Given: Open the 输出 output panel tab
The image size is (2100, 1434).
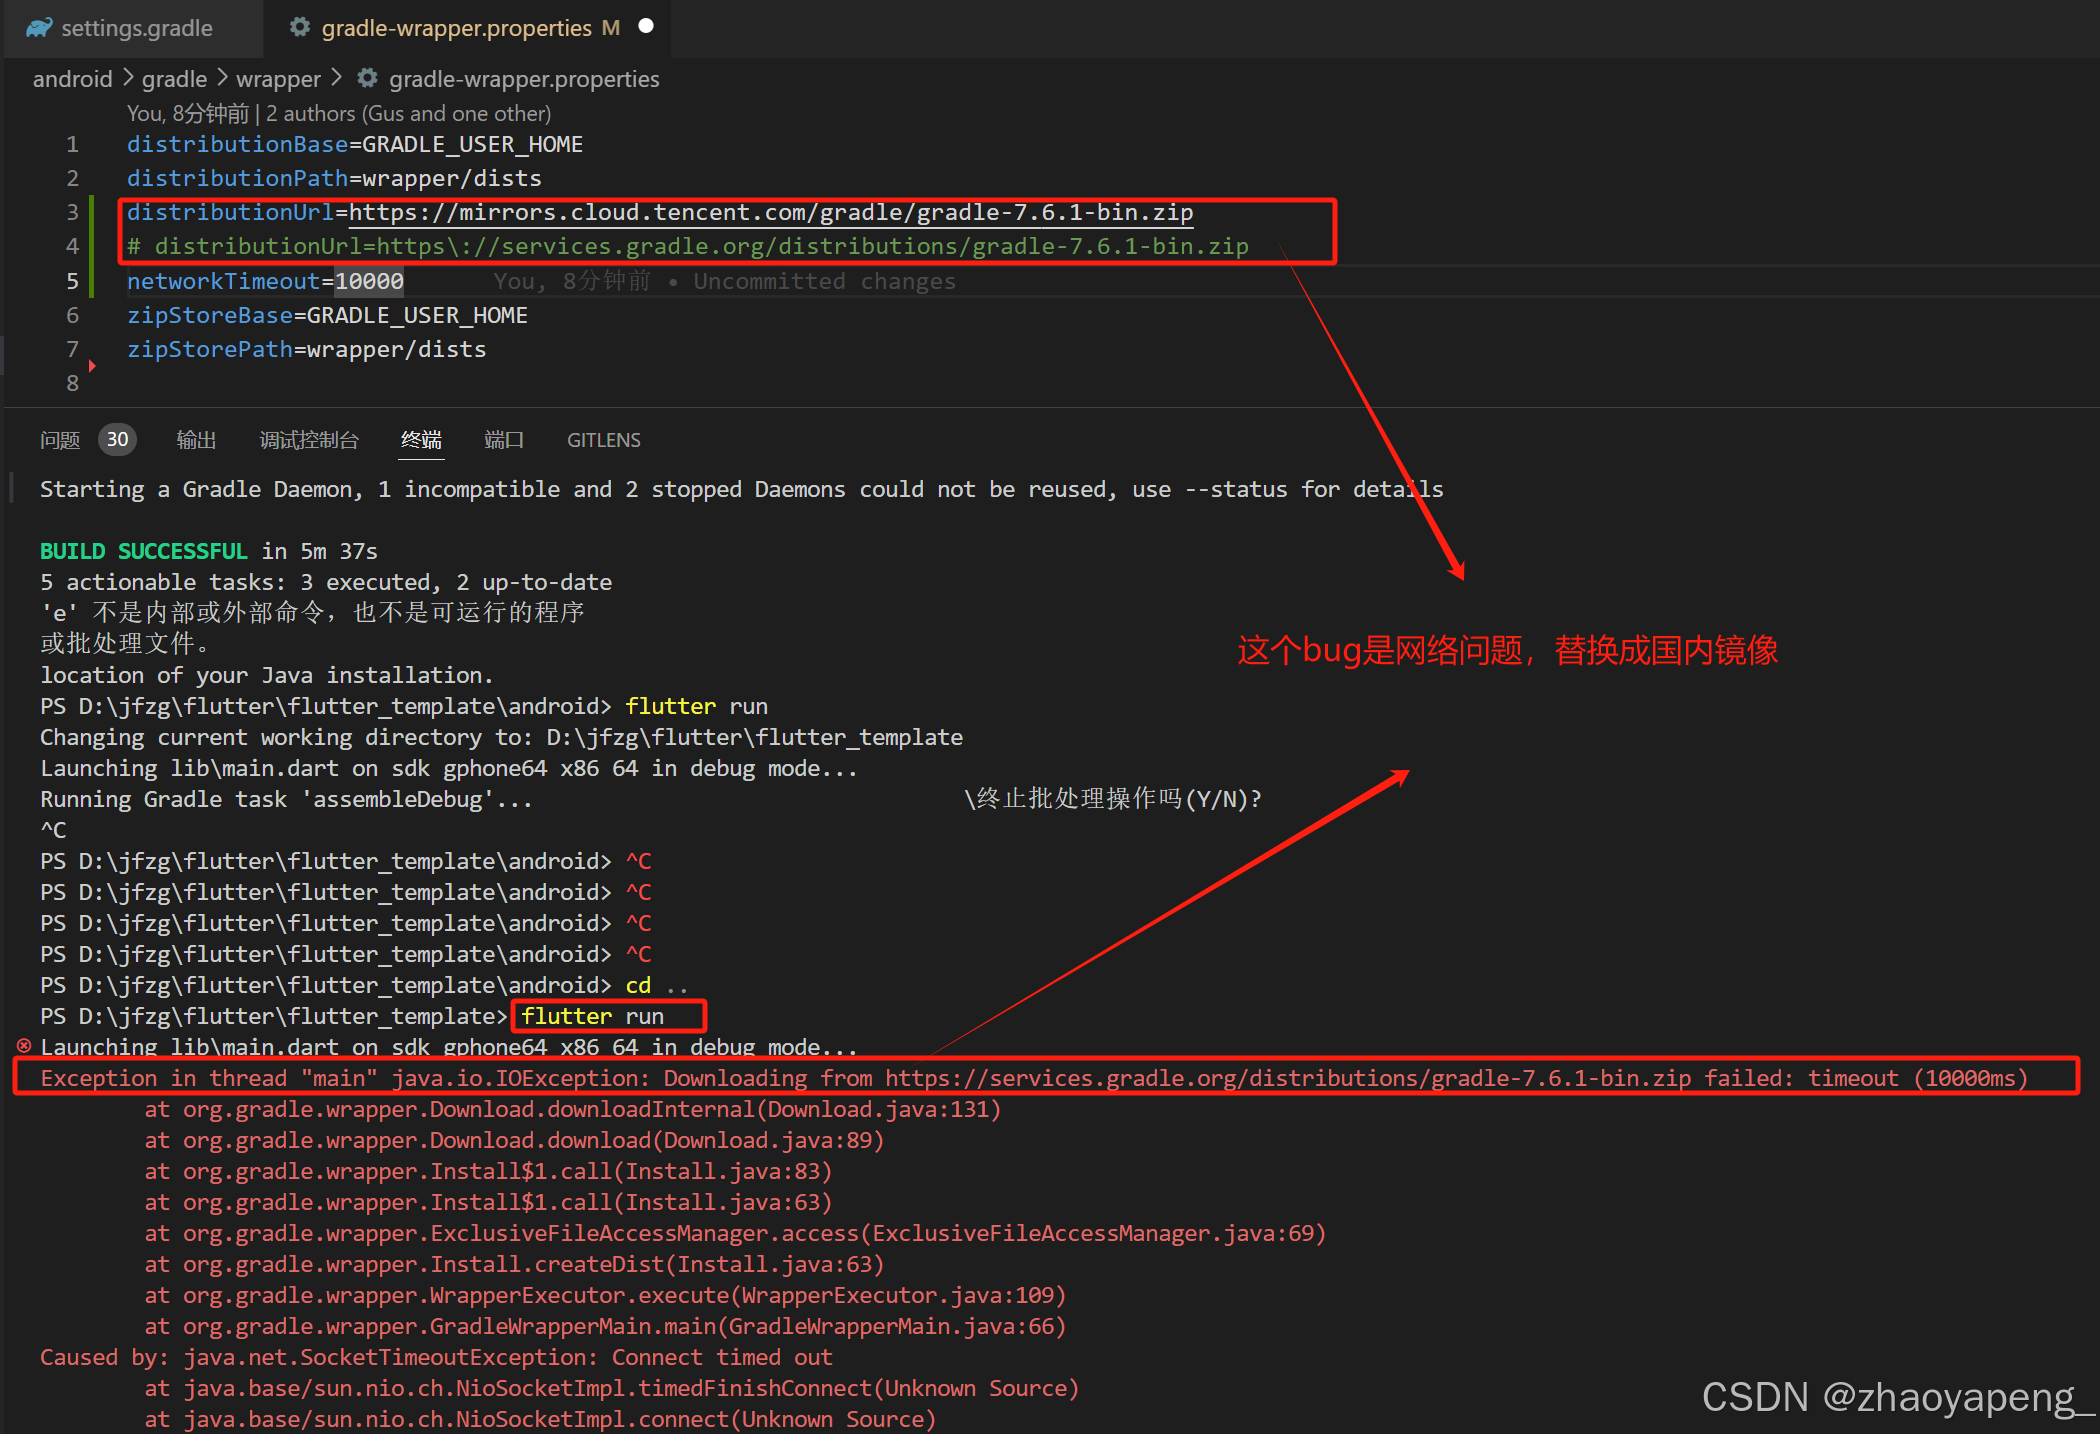Looking at the screenshot, I should click(196, 440).
